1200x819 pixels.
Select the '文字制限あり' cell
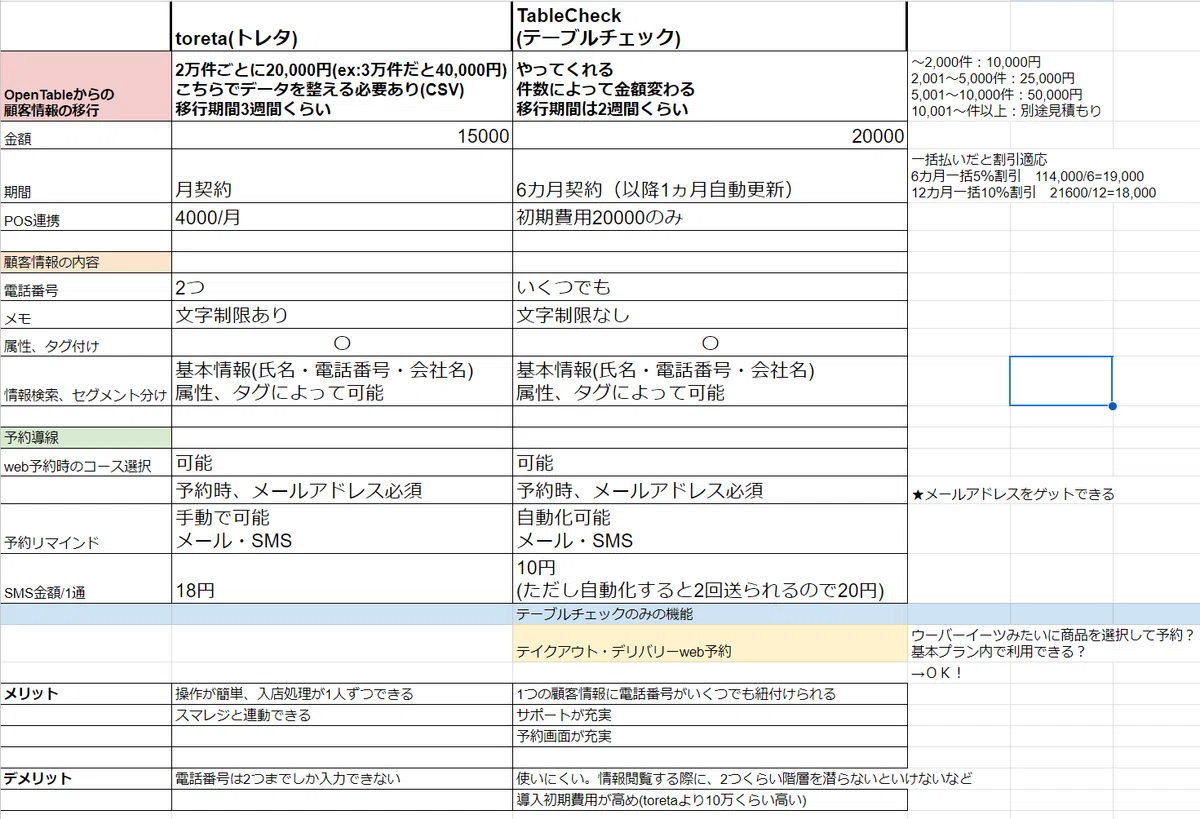pos(341,315)
